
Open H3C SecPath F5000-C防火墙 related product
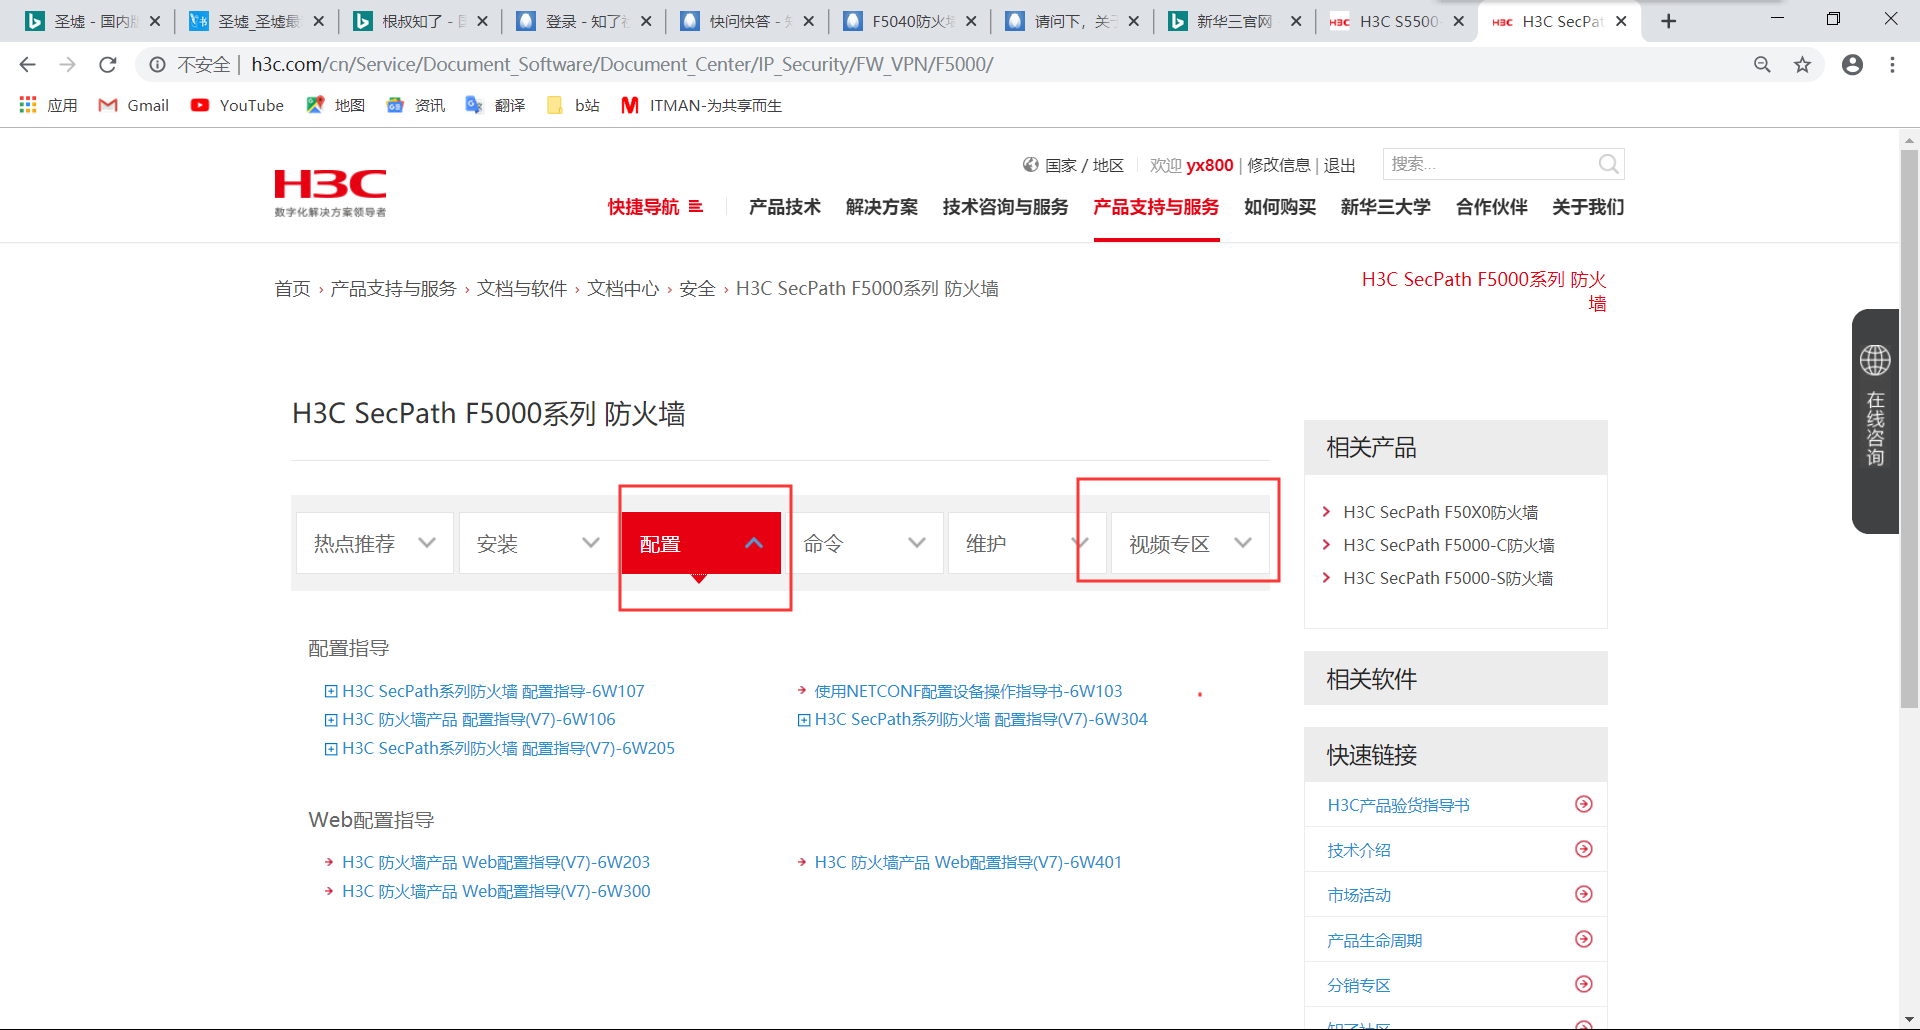coord(1449,545)
